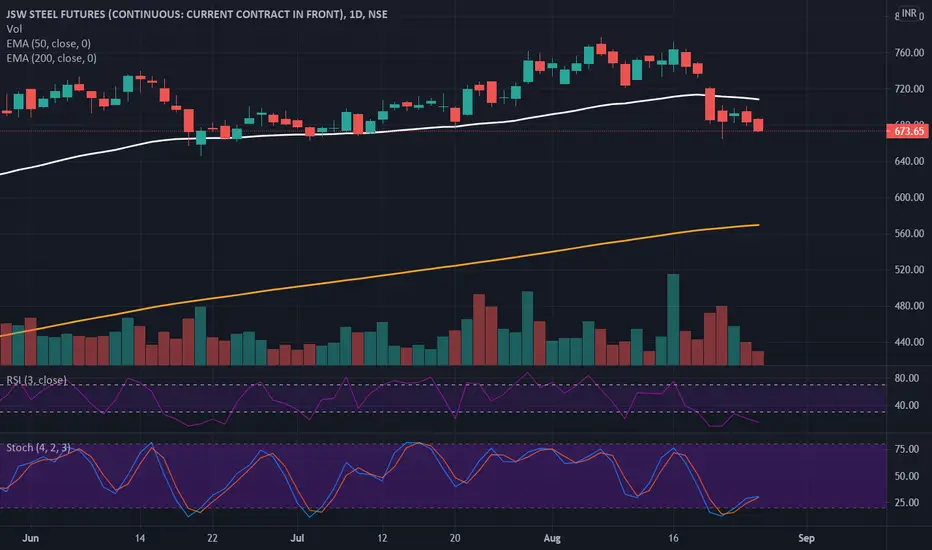Click the Stoch 75.00 scale label
This screenshot has width=932, height=550.
[907, 449]
